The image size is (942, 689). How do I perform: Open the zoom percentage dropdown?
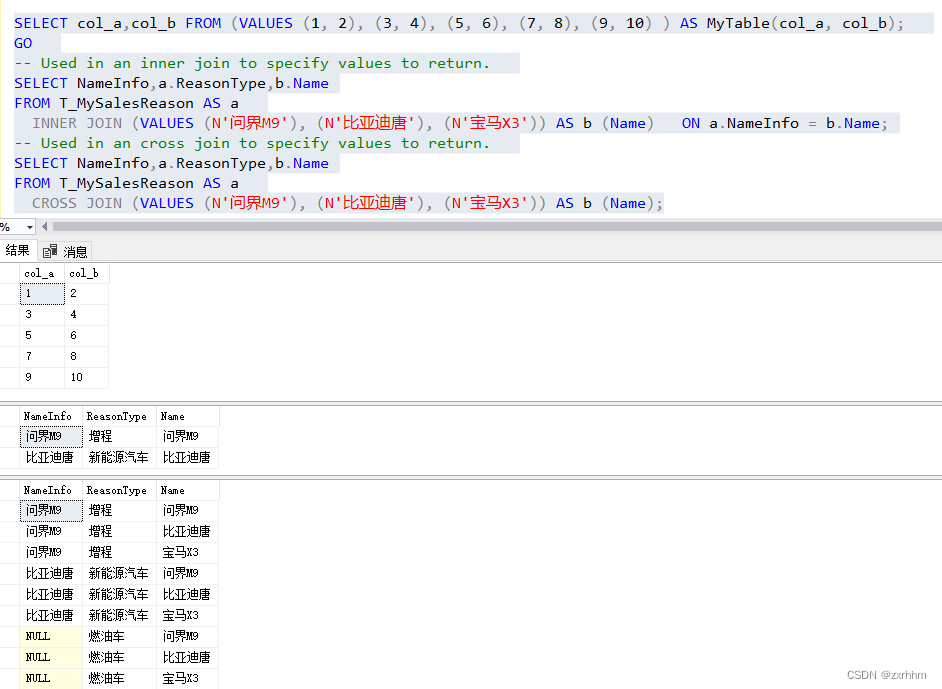click(x=29, y=227)
